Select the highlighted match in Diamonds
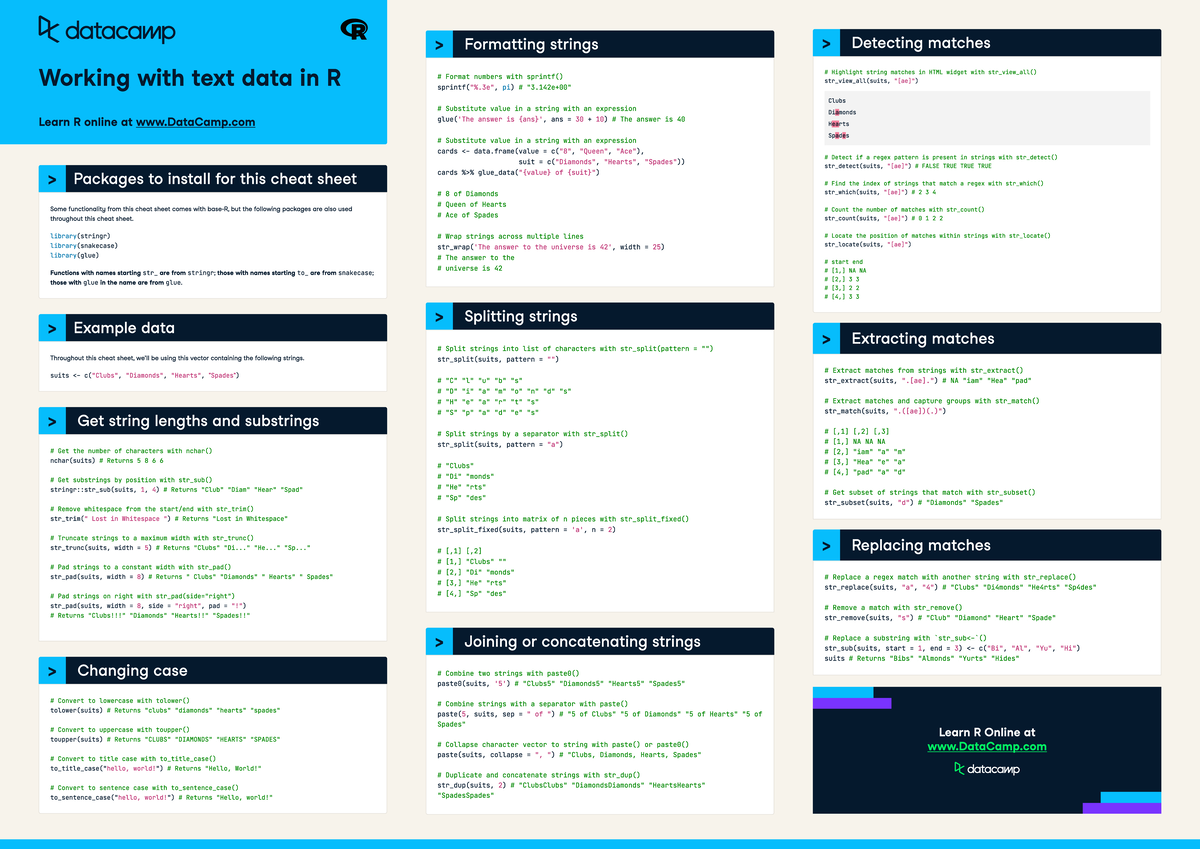This screenshot has width=1200, height=849. pyautogui.click(x=838, y=112)
